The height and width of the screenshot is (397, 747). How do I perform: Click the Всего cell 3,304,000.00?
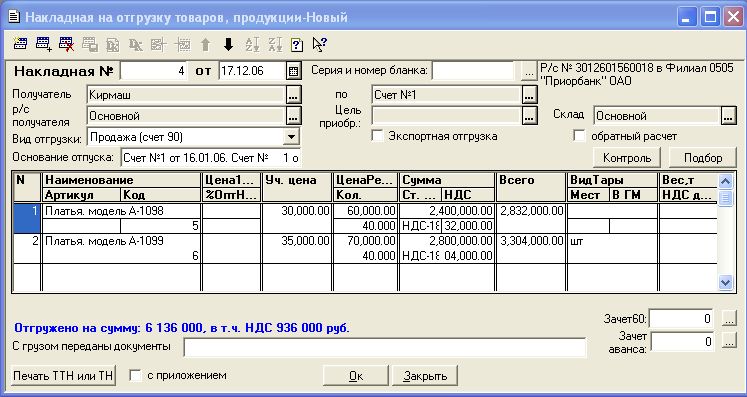[x=531, y=241]
